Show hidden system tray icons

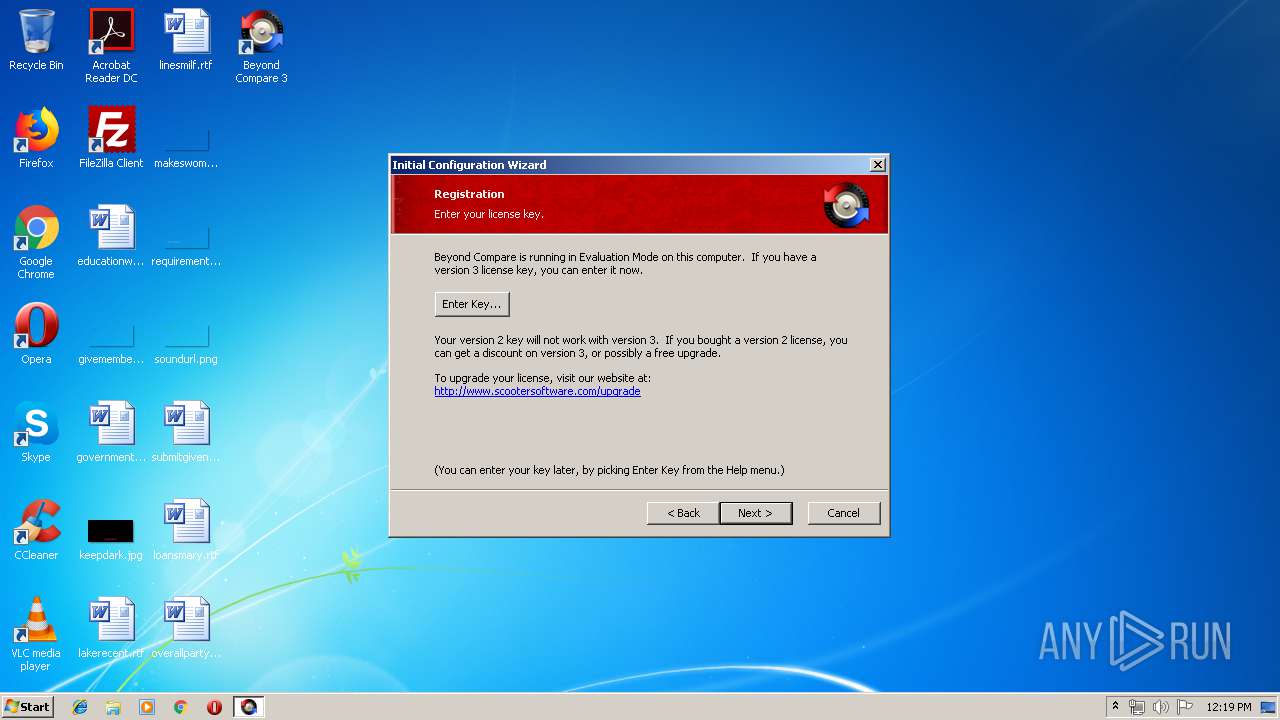tap(1115, 707)
